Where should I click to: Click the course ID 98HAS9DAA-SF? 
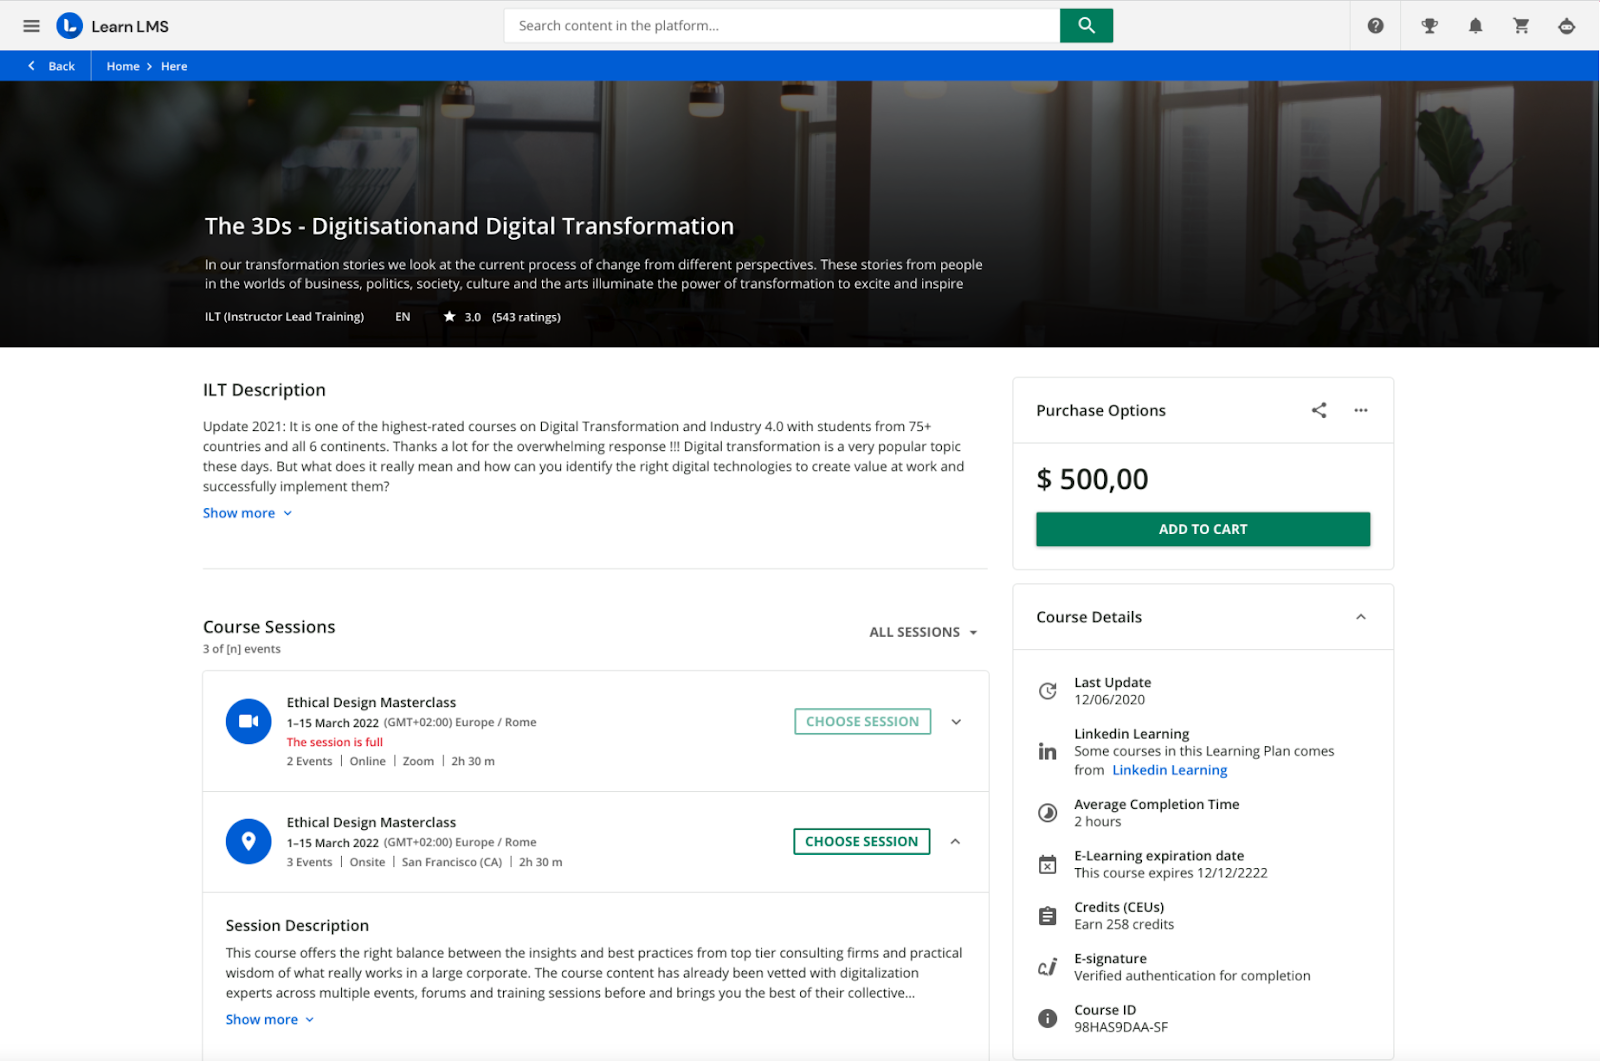[x=1121, y=1027]
